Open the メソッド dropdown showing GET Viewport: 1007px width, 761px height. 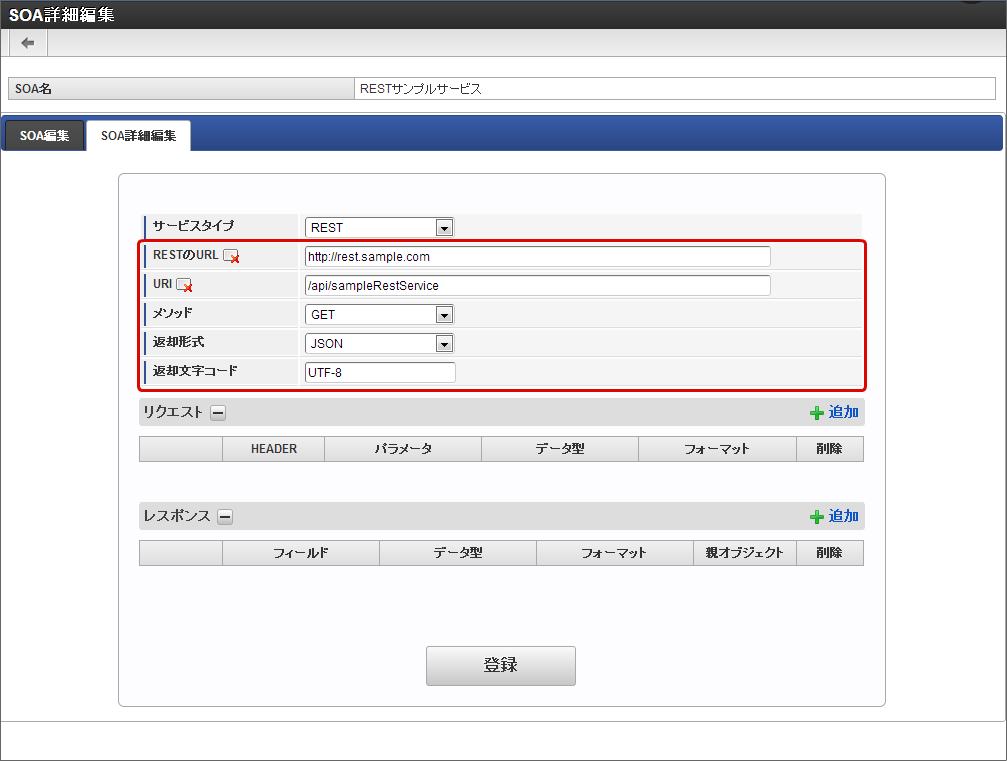click(x=380, y=315)
